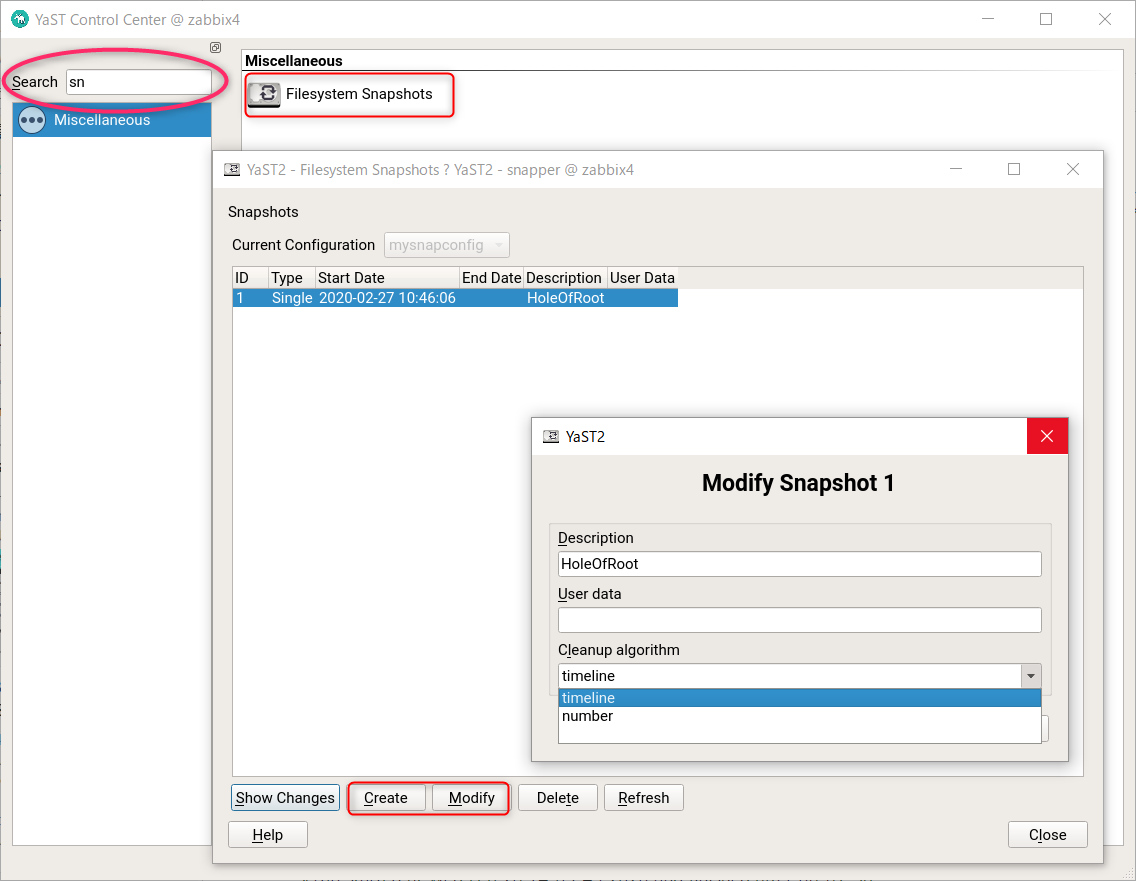This screenshot has height=881, width=1136.
Task: Click the Show Changes button
Action: (x=285, y=798)
